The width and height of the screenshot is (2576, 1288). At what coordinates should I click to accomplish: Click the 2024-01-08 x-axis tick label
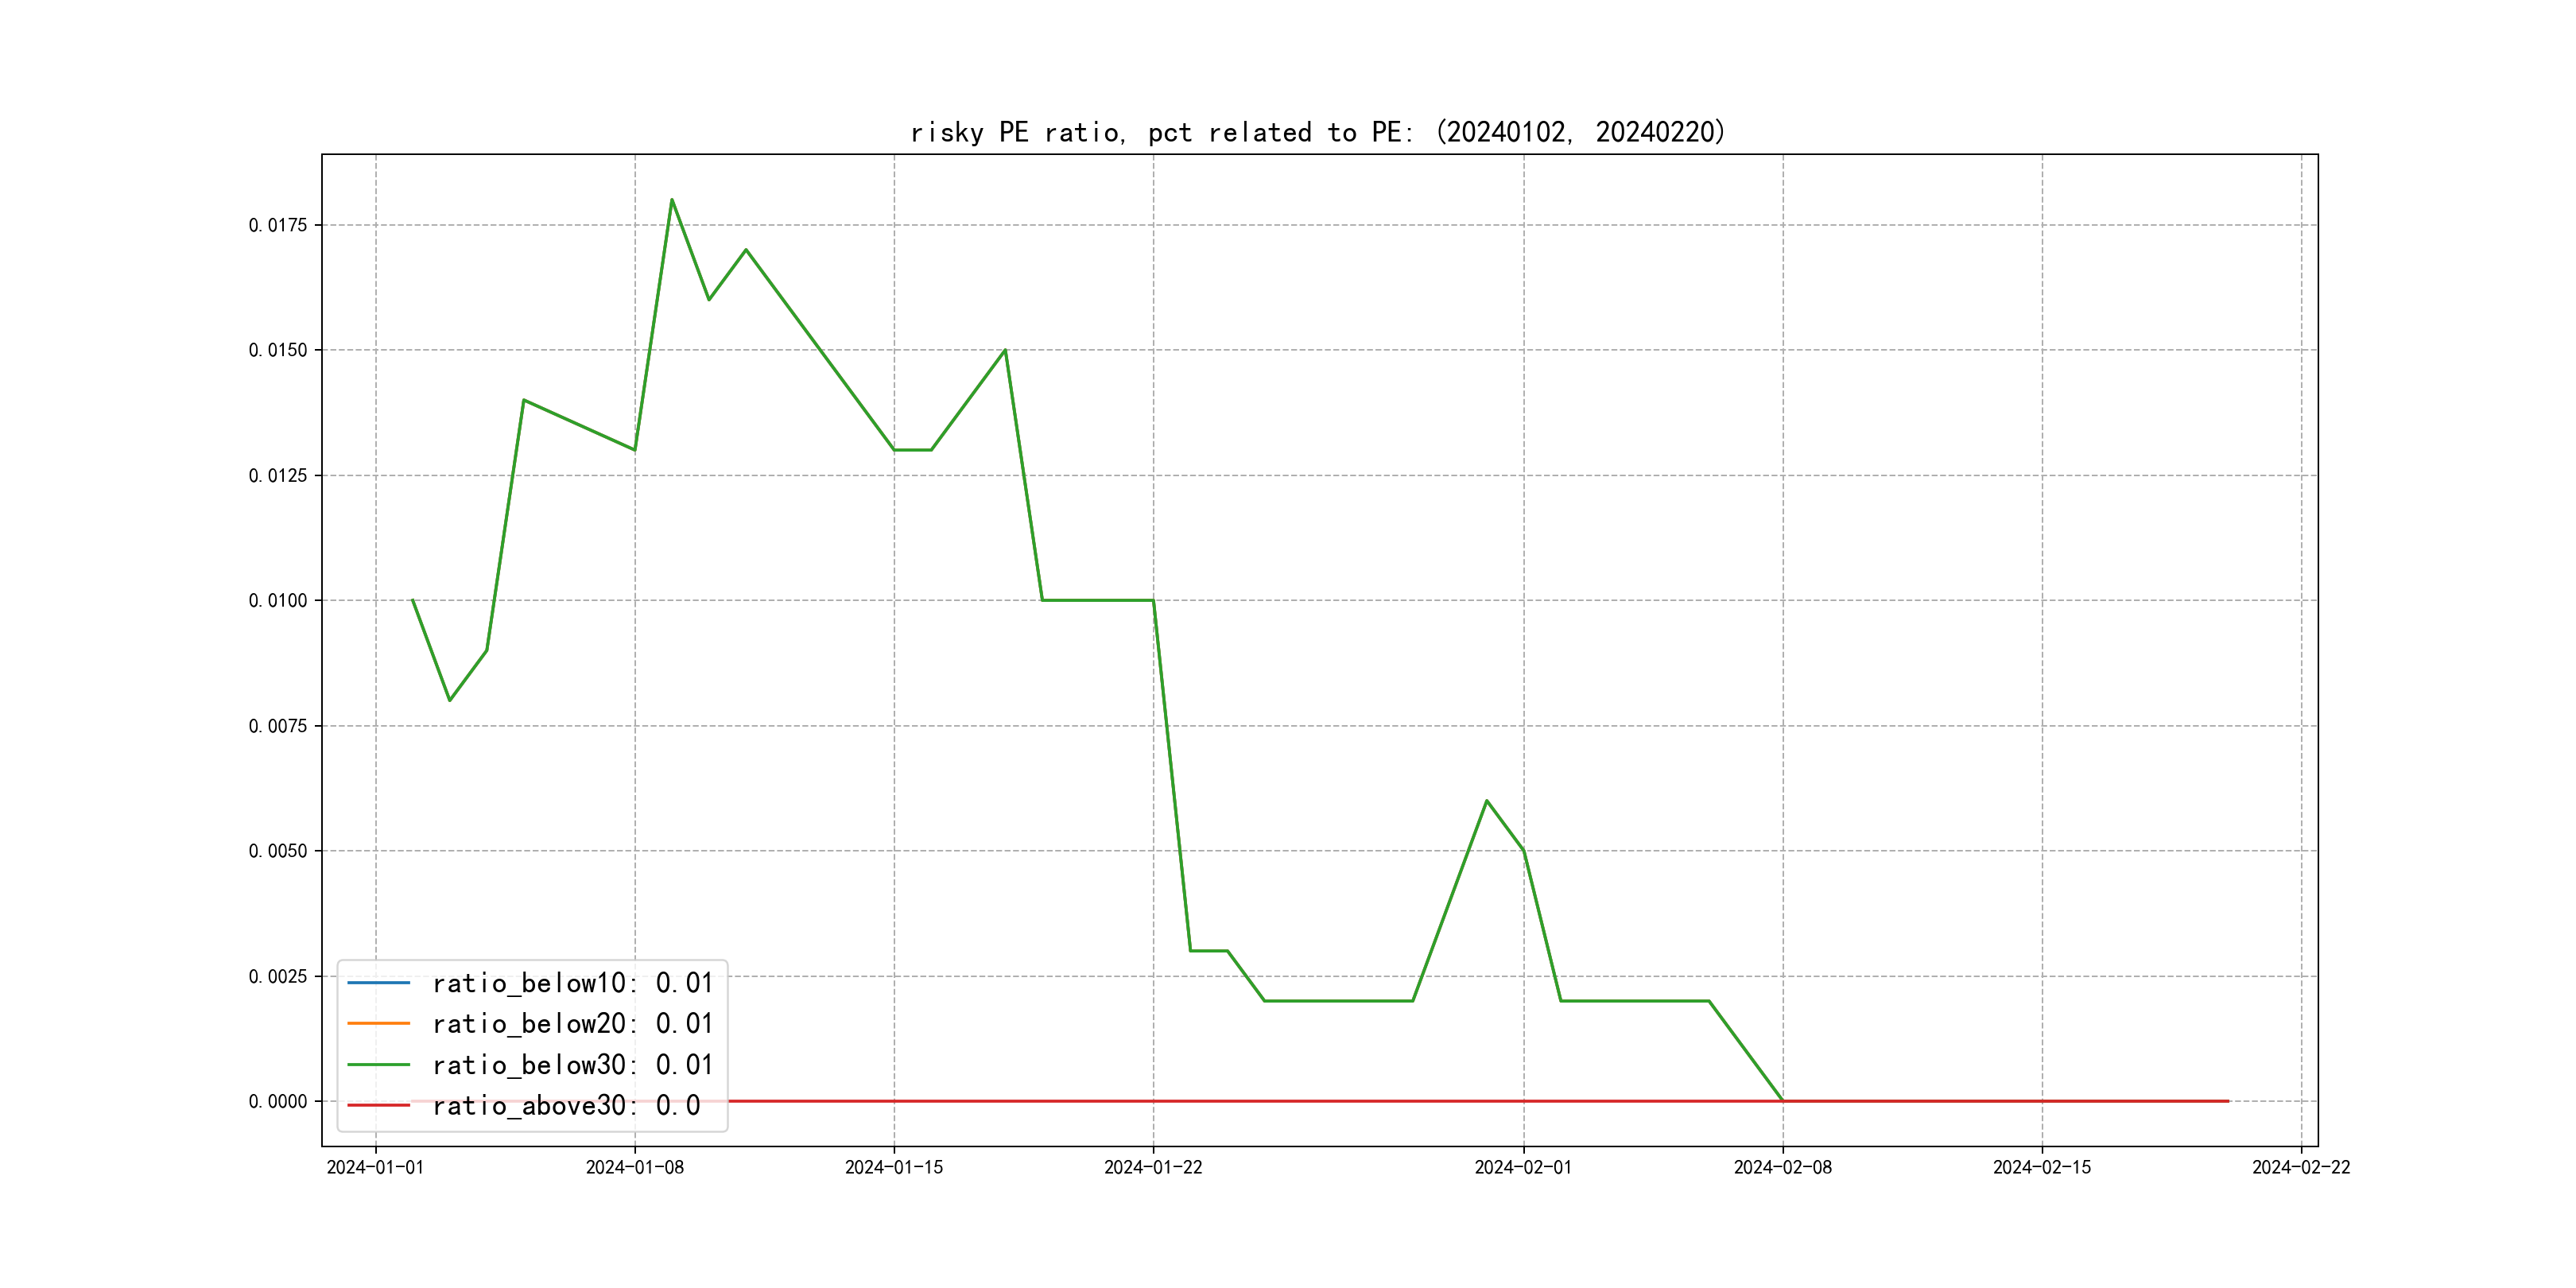point(635,1167)
